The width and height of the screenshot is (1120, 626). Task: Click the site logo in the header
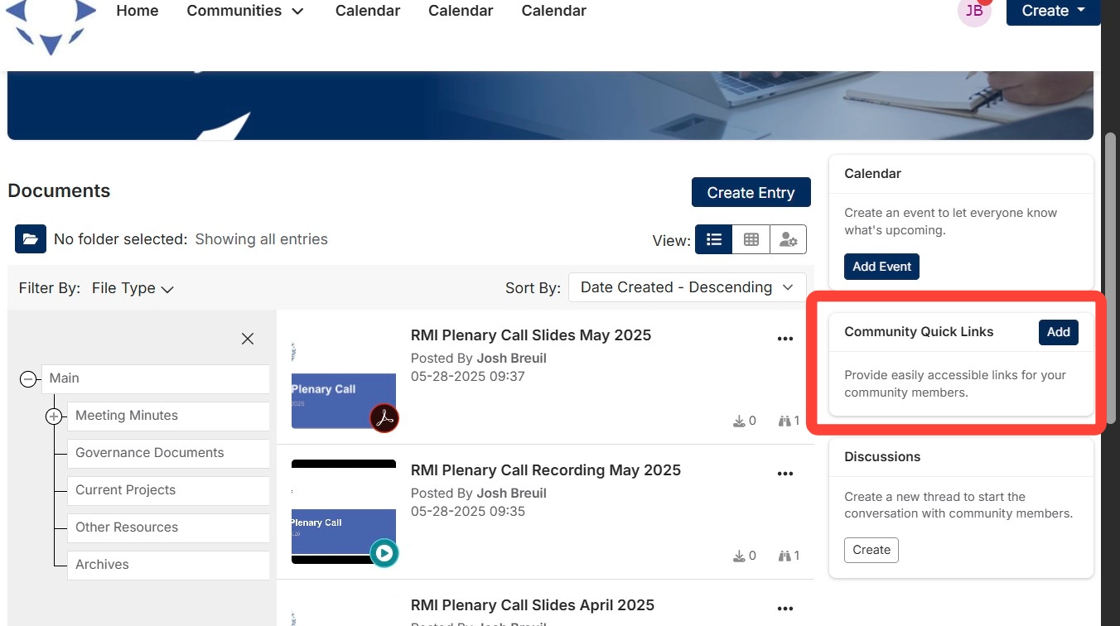point(51,25)
